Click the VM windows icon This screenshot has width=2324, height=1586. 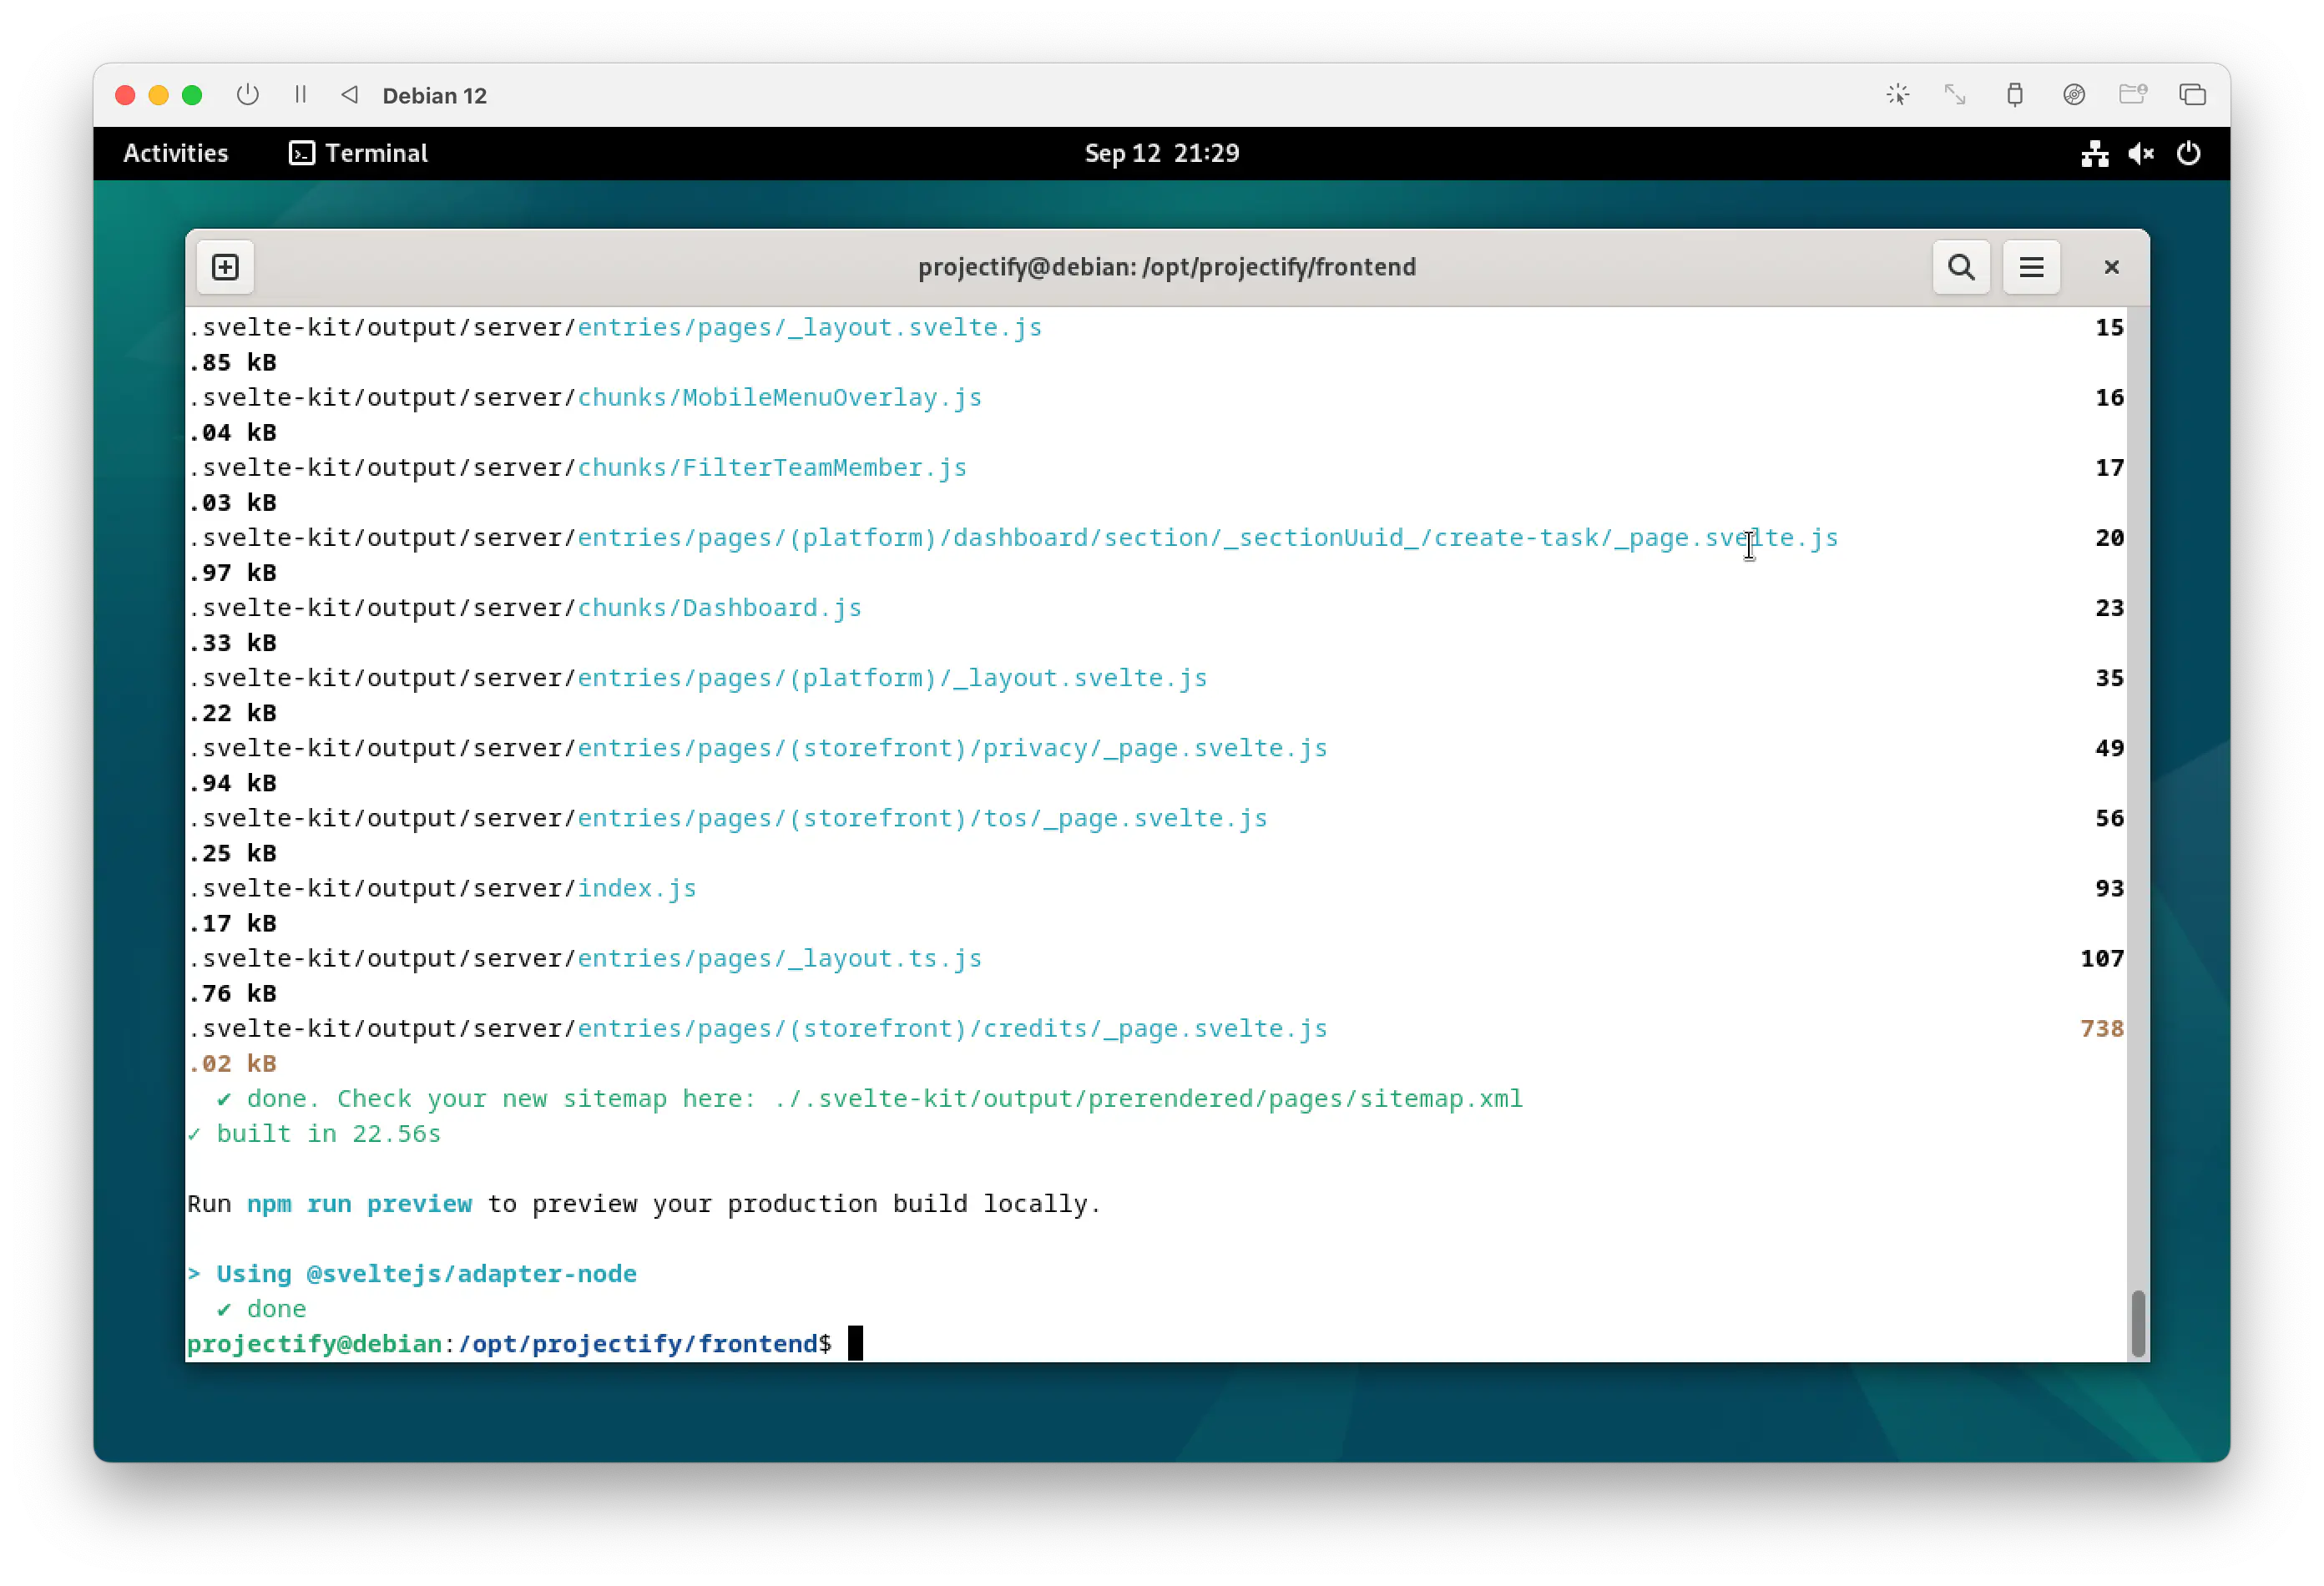(x=2192, y=95)
